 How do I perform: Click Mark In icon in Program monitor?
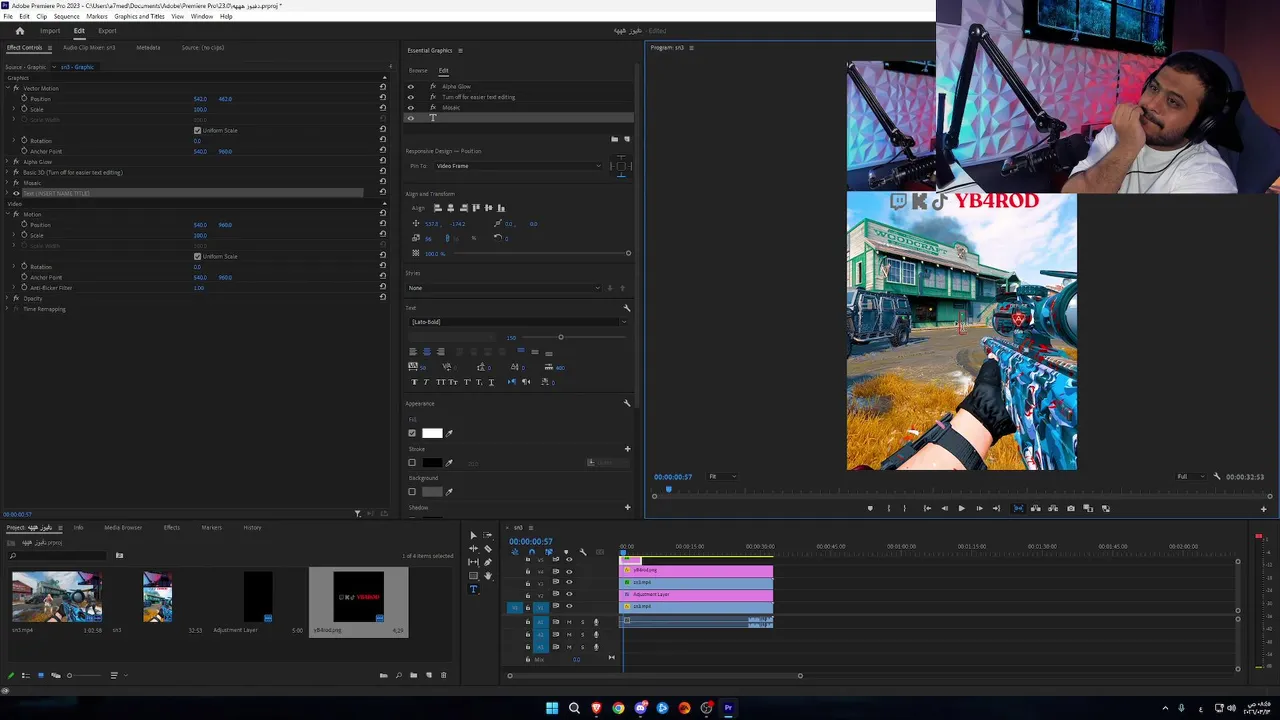pos(888,508)
